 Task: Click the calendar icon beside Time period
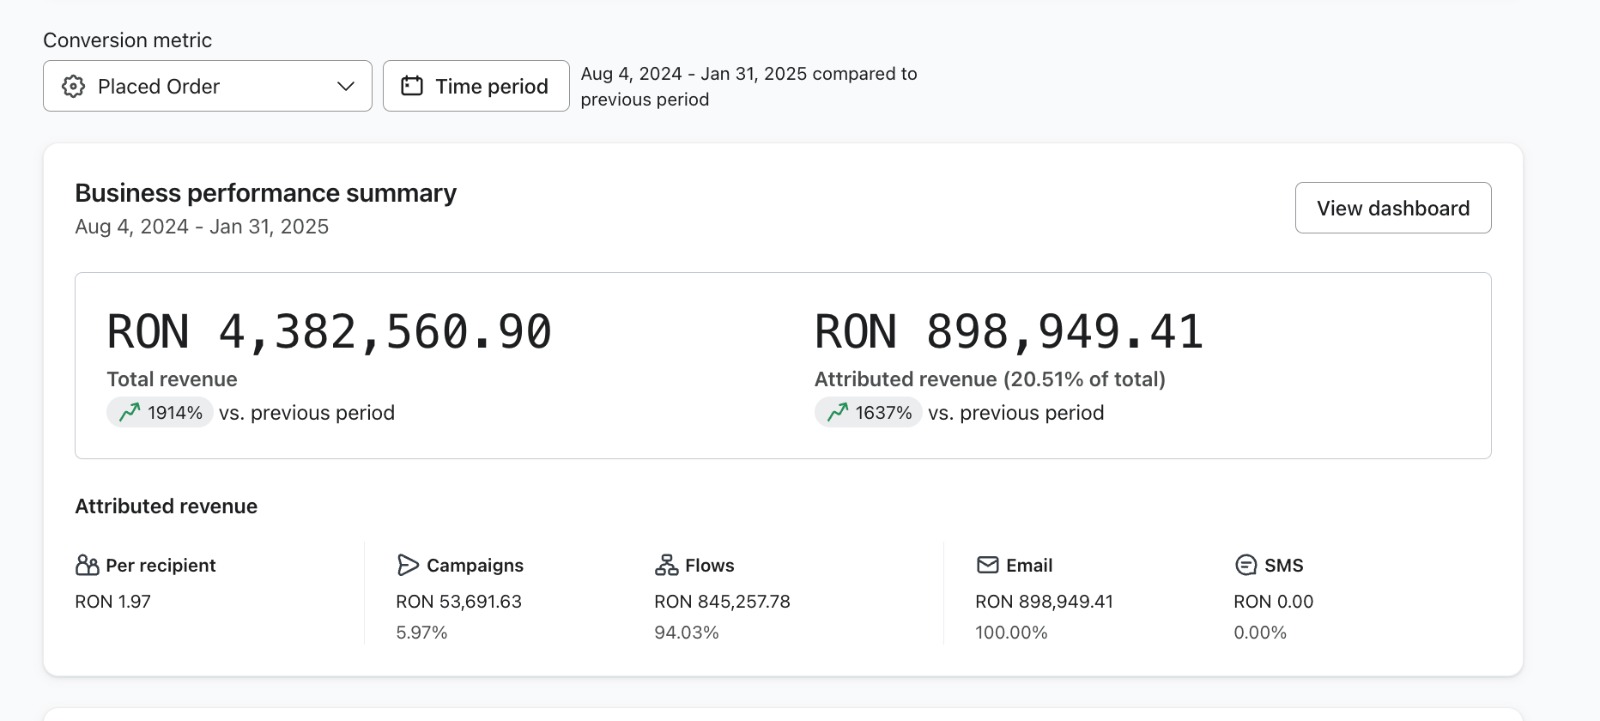[x=412, y=86]
